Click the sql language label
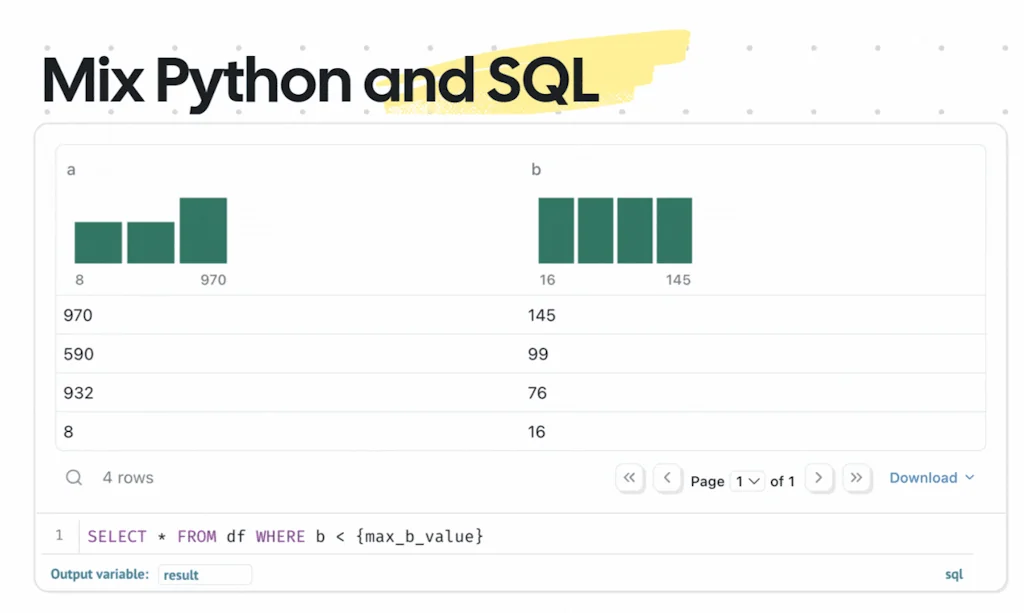This screenshot has width=1024, height=613. tap(953, 575)
